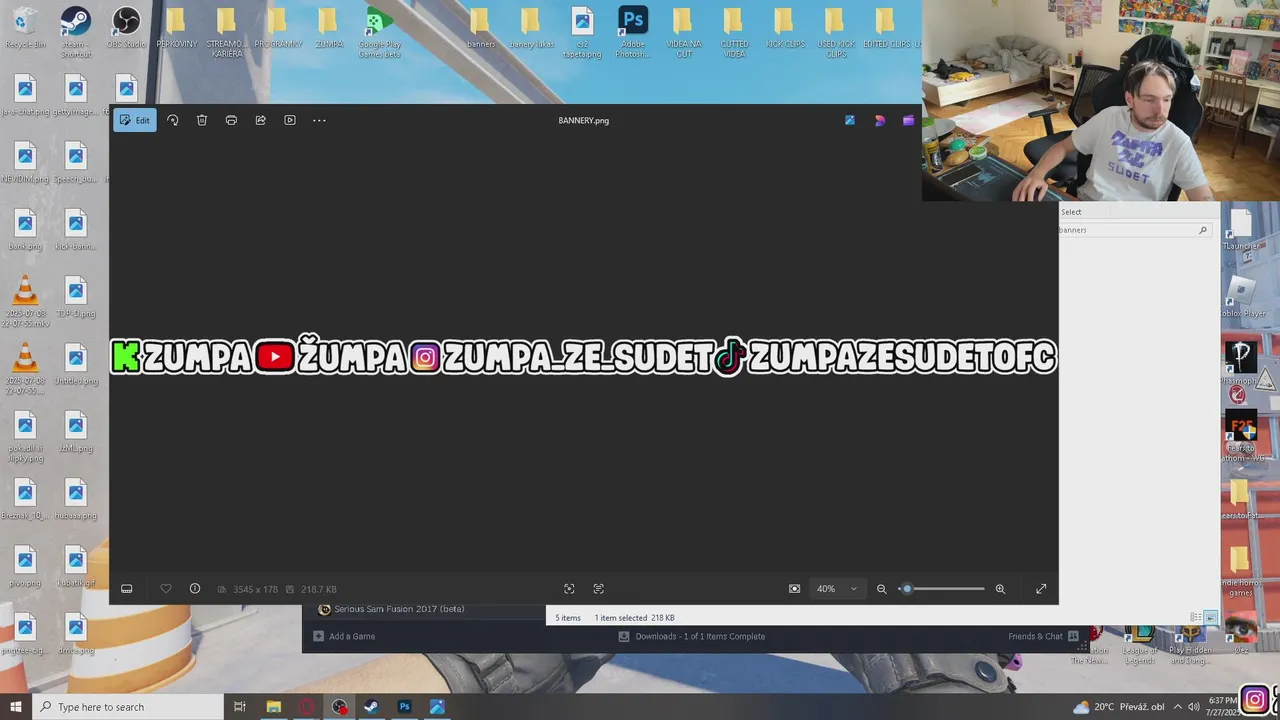Switch Explorer to large icons view

point(1210,617)
